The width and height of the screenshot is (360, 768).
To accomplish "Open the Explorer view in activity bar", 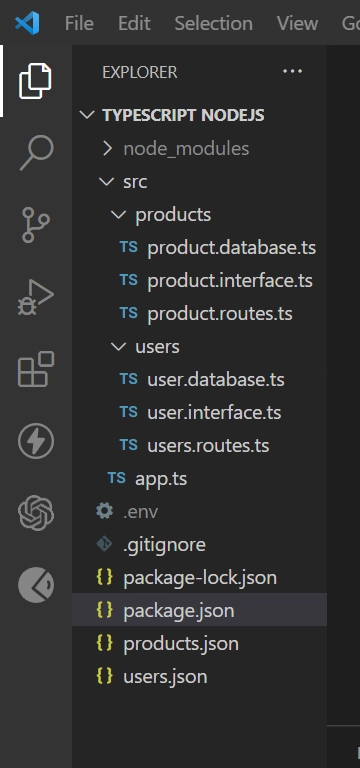I will (35, 81).
